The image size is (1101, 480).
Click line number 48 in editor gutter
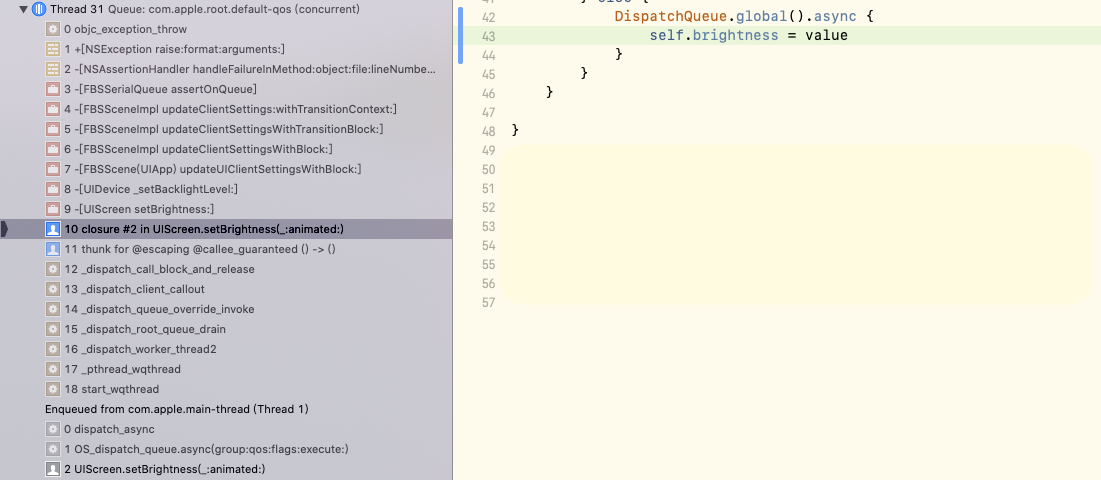[x=489, y=131]
